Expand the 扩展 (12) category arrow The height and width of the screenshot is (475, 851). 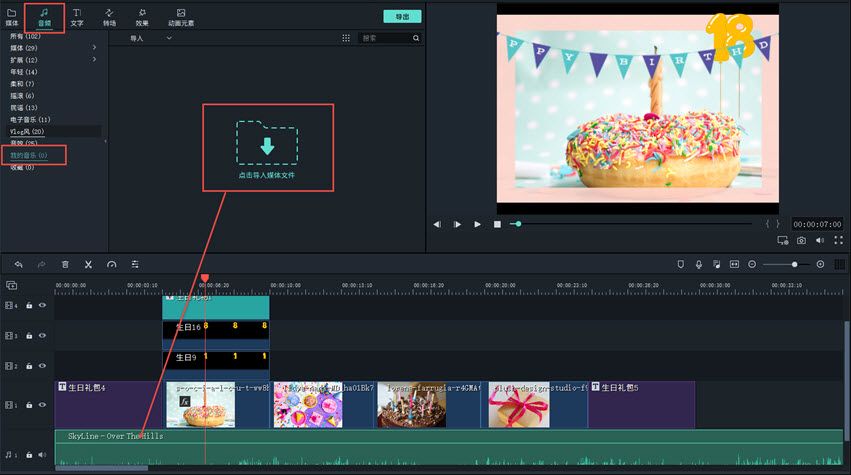pos(94,60)
